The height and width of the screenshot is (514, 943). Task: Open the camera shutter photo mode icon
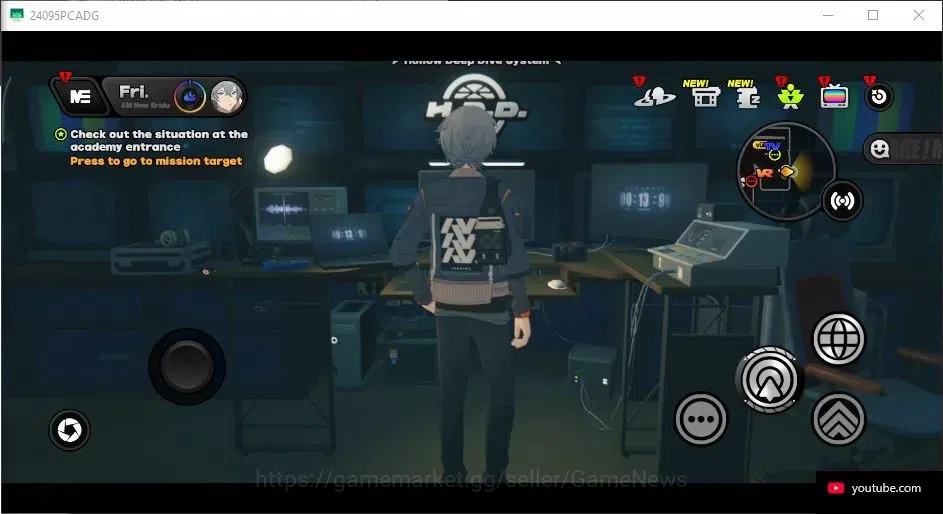pos(69,430)
